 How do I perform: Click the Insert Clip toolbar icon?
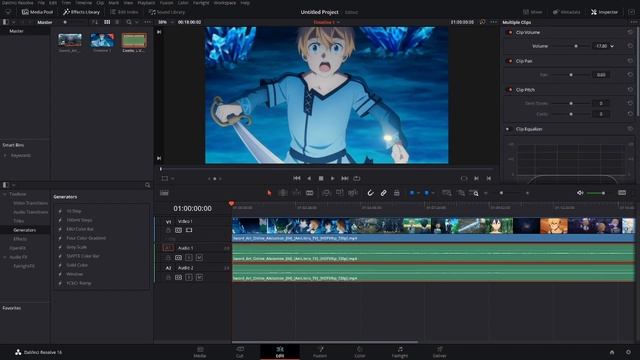[x=326, y=193]
